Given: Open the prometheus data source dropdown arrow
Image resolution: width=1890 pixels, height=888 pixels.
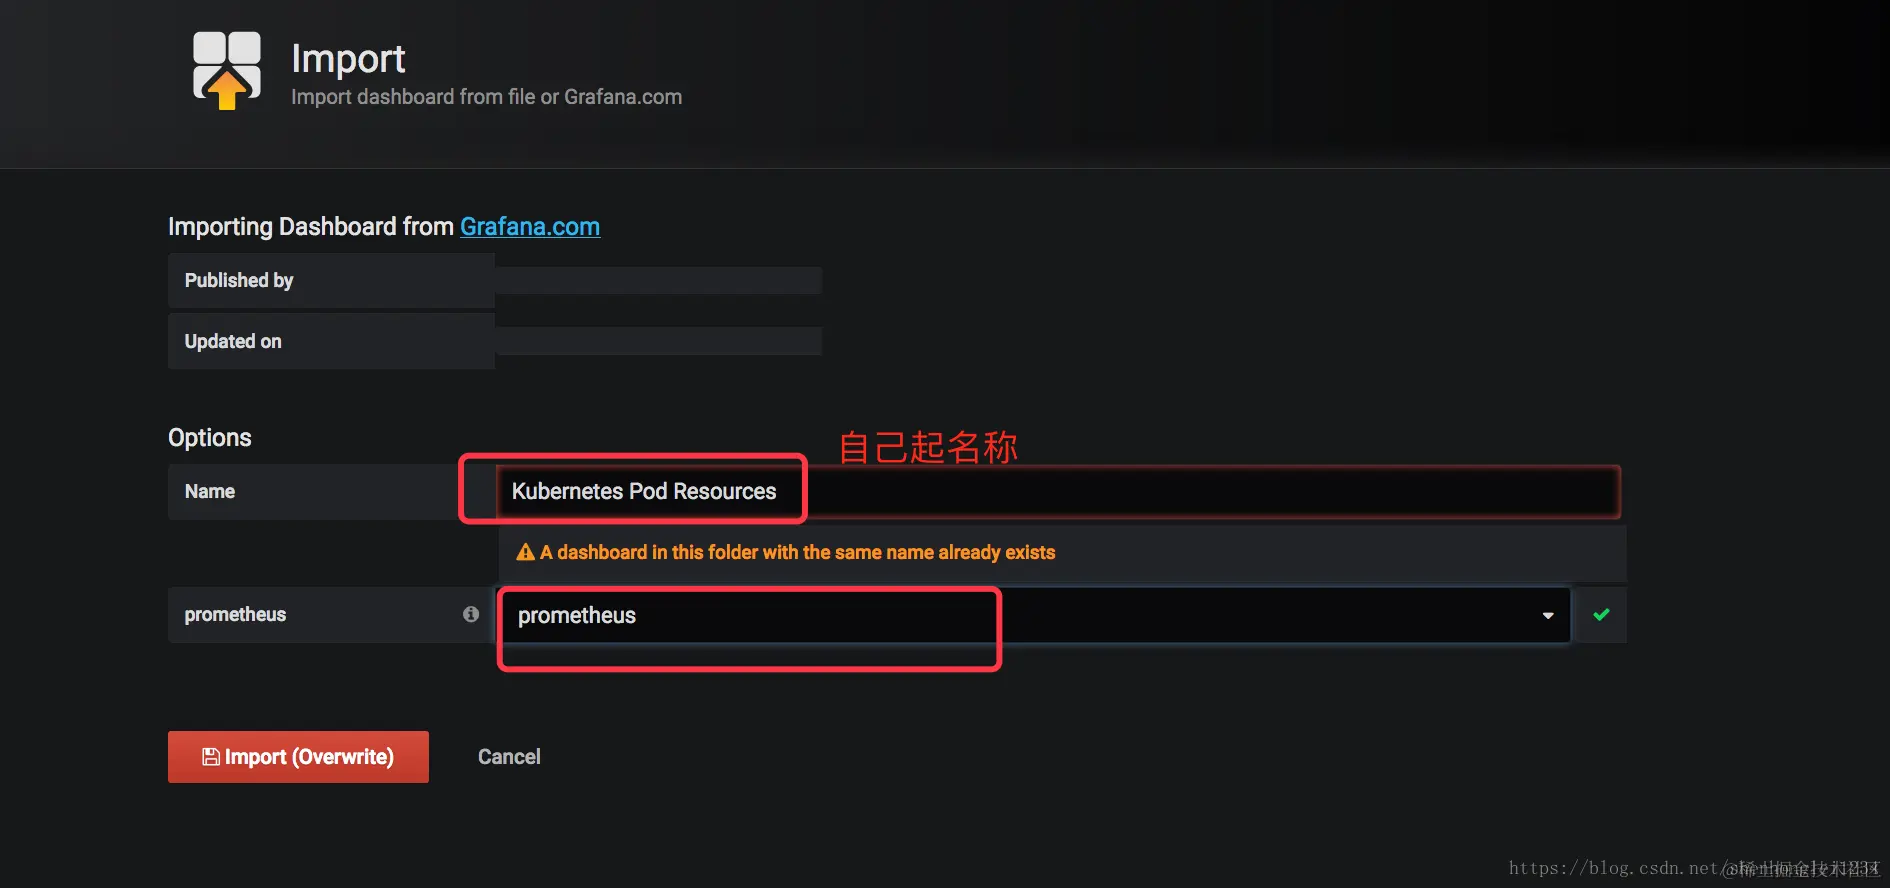Looking at the screenshot, I should pos(1548,615).
